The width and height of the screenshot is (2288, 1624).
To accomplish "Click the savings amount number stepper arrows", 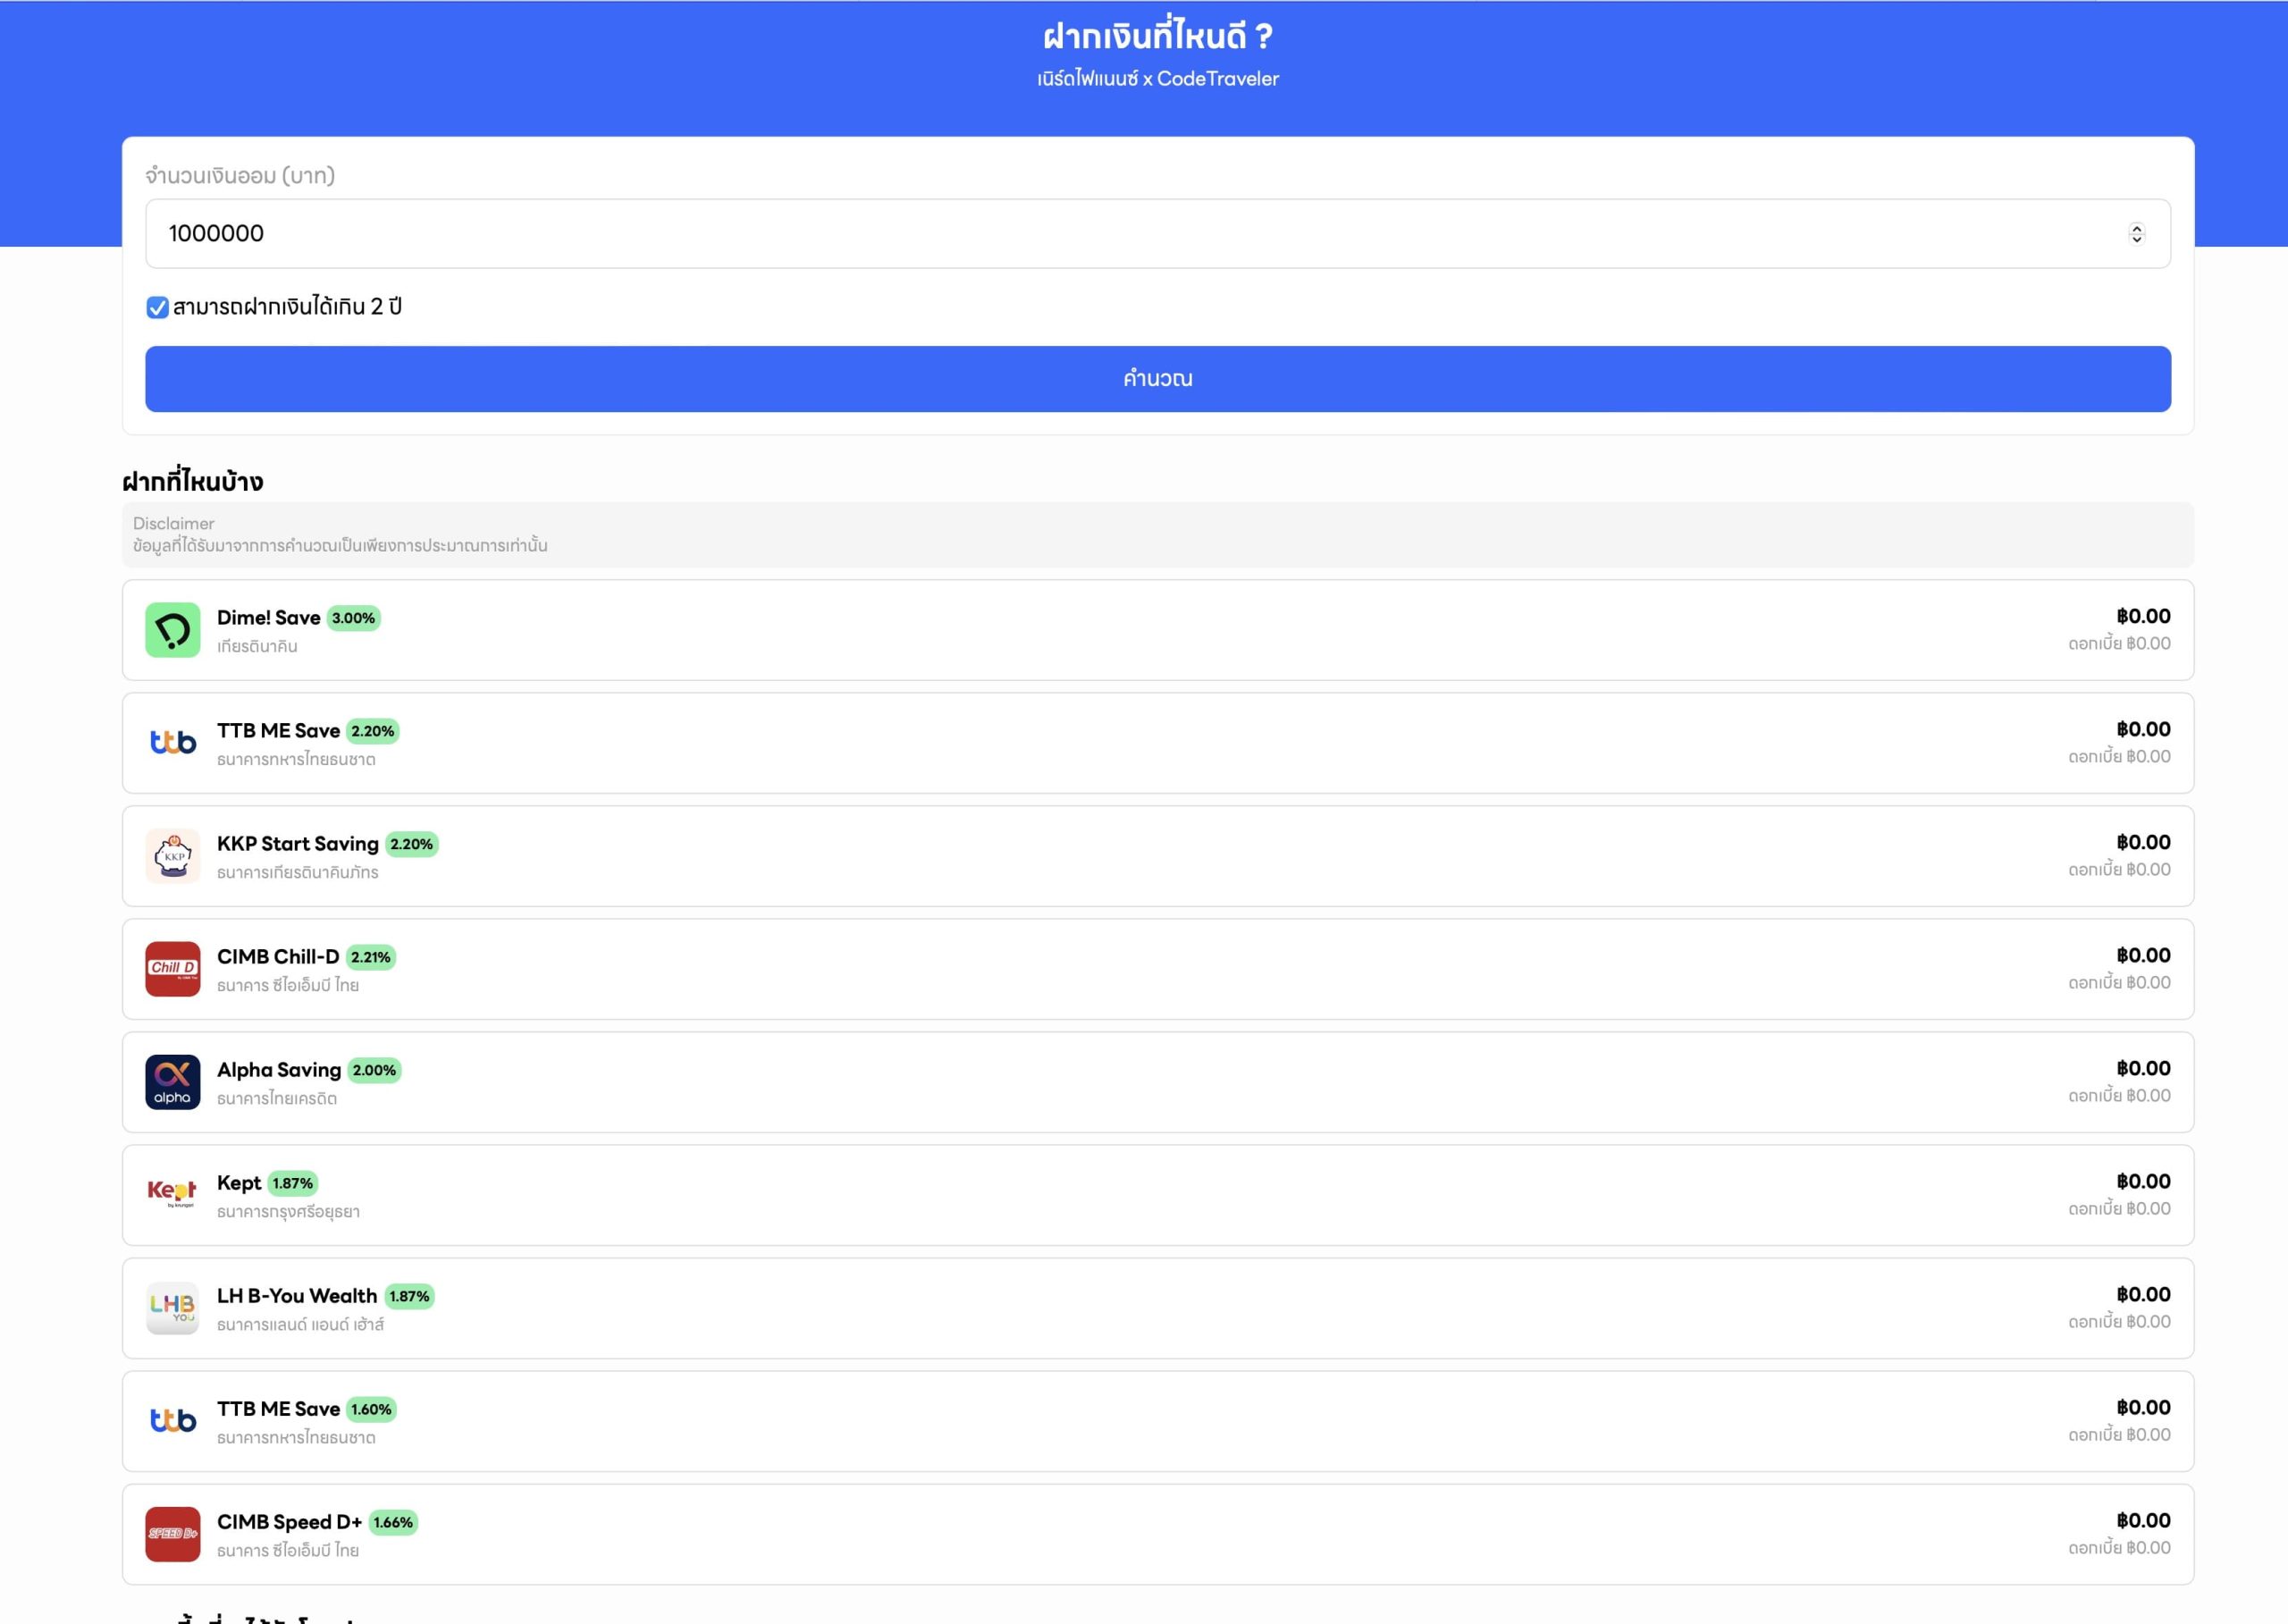I will tap(2136, 233).
